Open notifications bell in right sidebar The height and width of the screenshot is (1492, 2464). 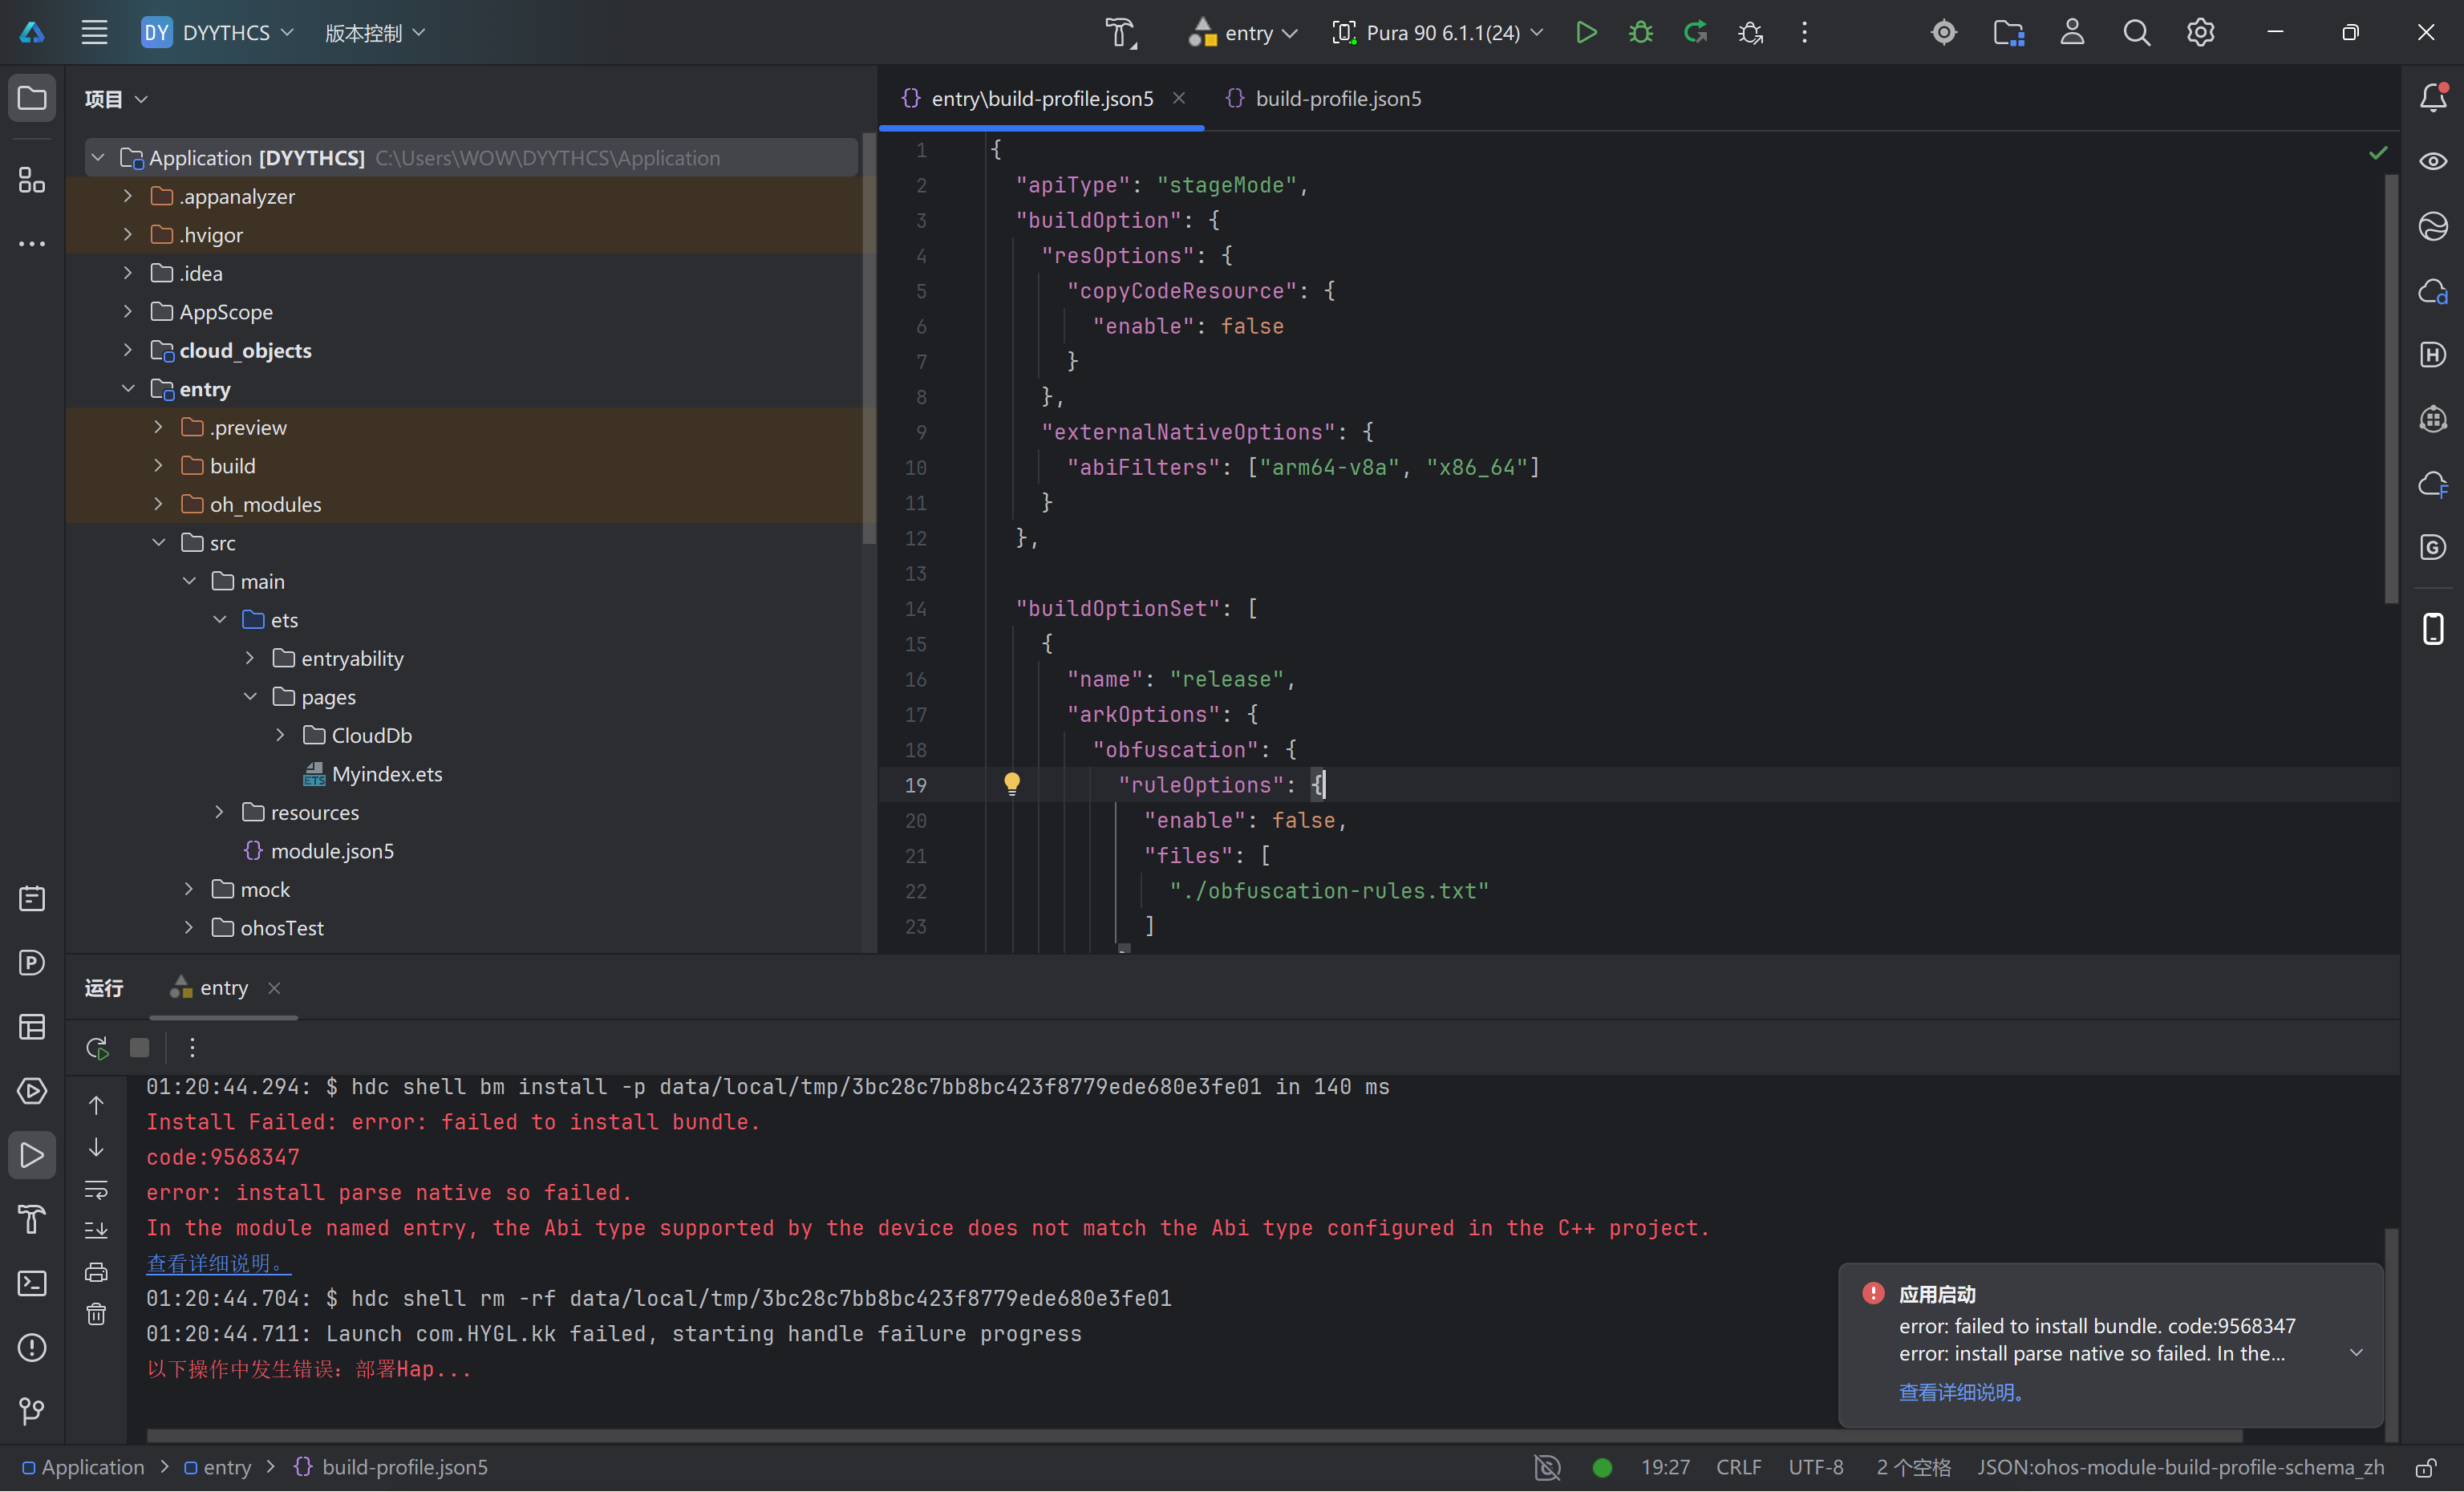pos(2433,97)
